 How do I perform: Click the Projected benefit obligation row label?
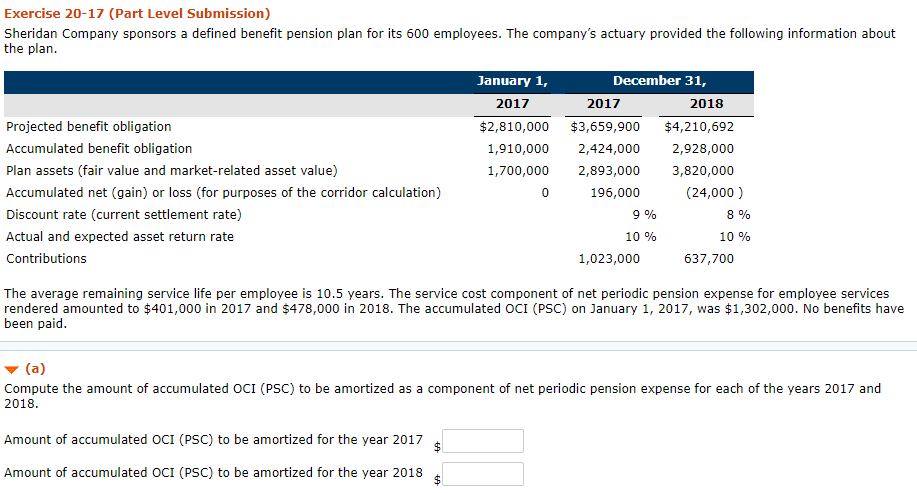89,127
